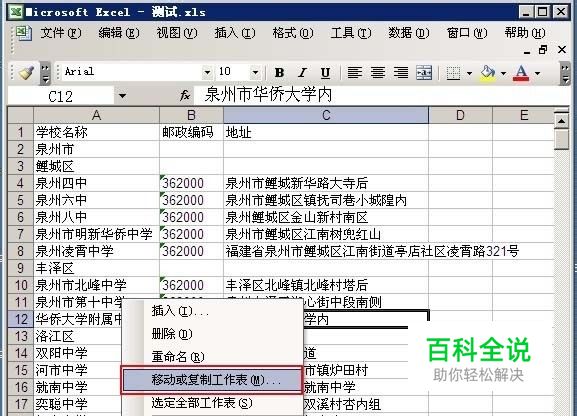Restore the workbook window

(543, 50)
